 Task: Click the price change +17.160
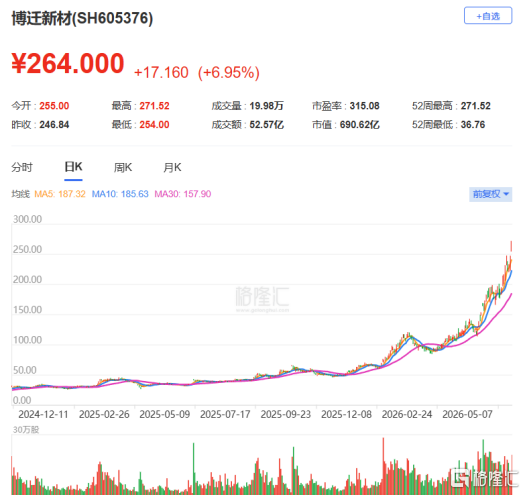161,73
